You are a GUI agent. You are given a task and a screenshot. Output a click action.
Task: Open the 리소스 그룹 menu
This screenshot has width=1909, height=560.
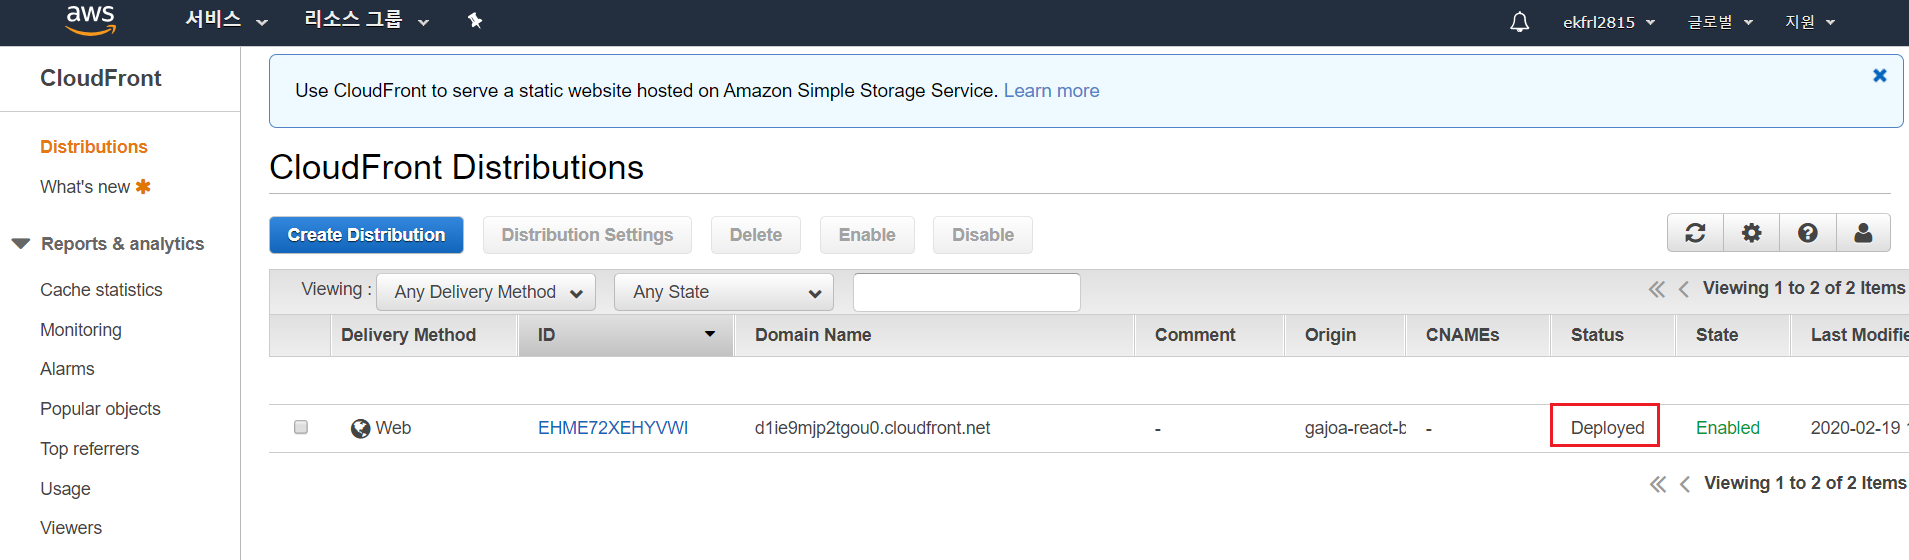(x=366, y=21)
